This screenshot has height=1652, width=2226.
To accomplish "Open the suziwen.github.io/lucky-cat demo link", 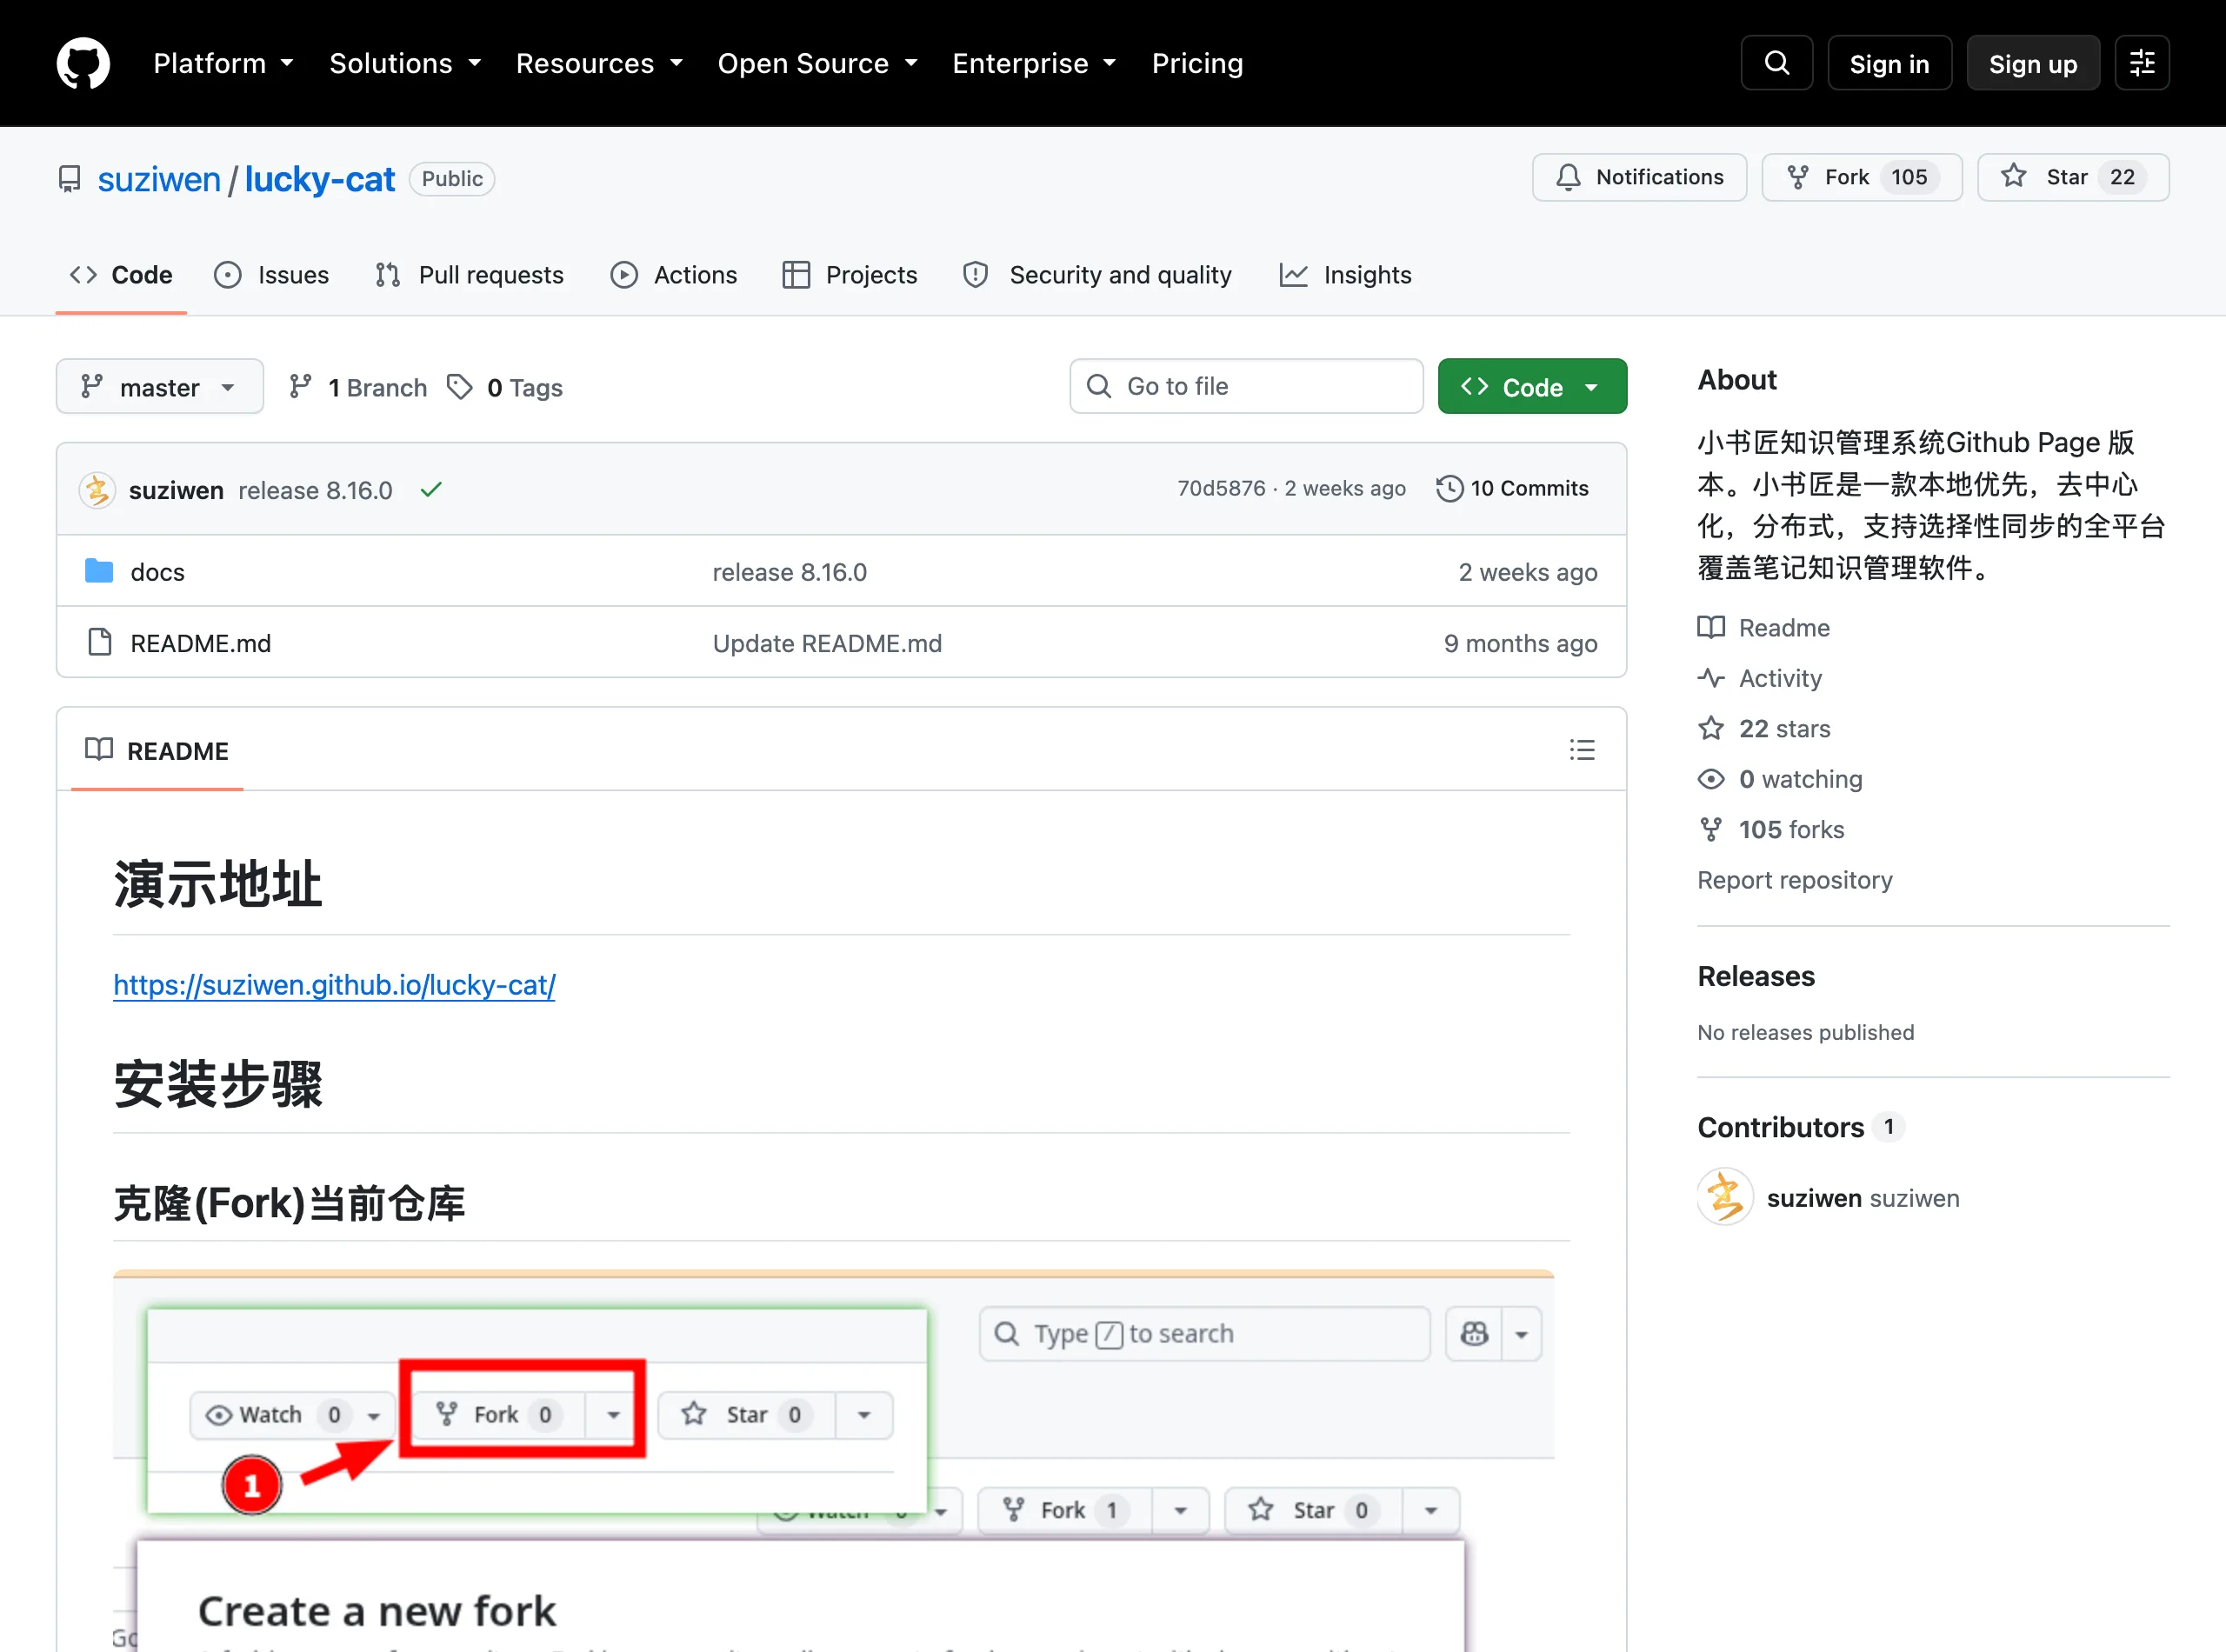I will (334, 985).
